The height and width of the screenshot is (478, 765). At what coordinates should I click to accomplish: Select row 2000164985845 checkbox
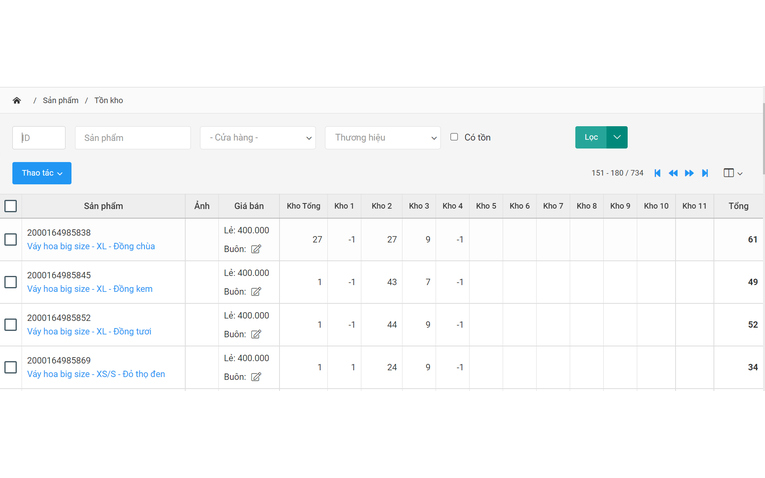[x=10, y=282]
